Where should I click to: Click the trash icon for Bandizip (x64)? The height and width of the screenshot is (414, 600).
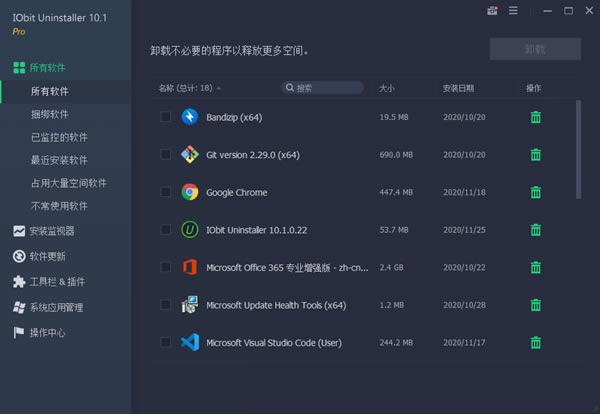point(536,117)
